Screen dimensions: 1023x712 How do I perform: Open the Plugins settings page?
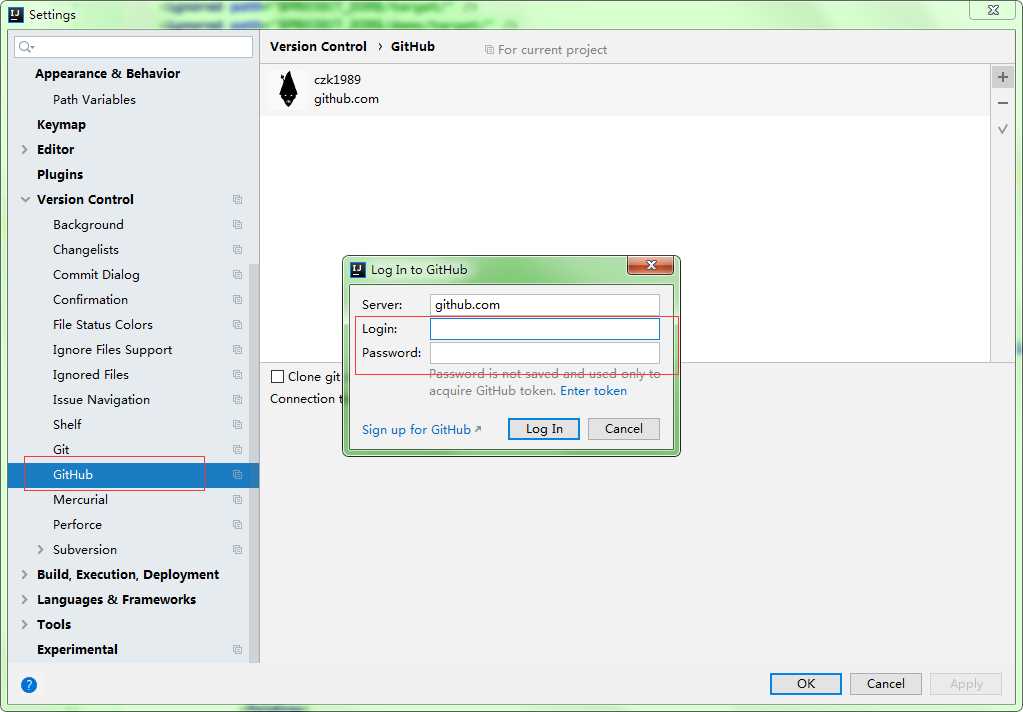60,175
